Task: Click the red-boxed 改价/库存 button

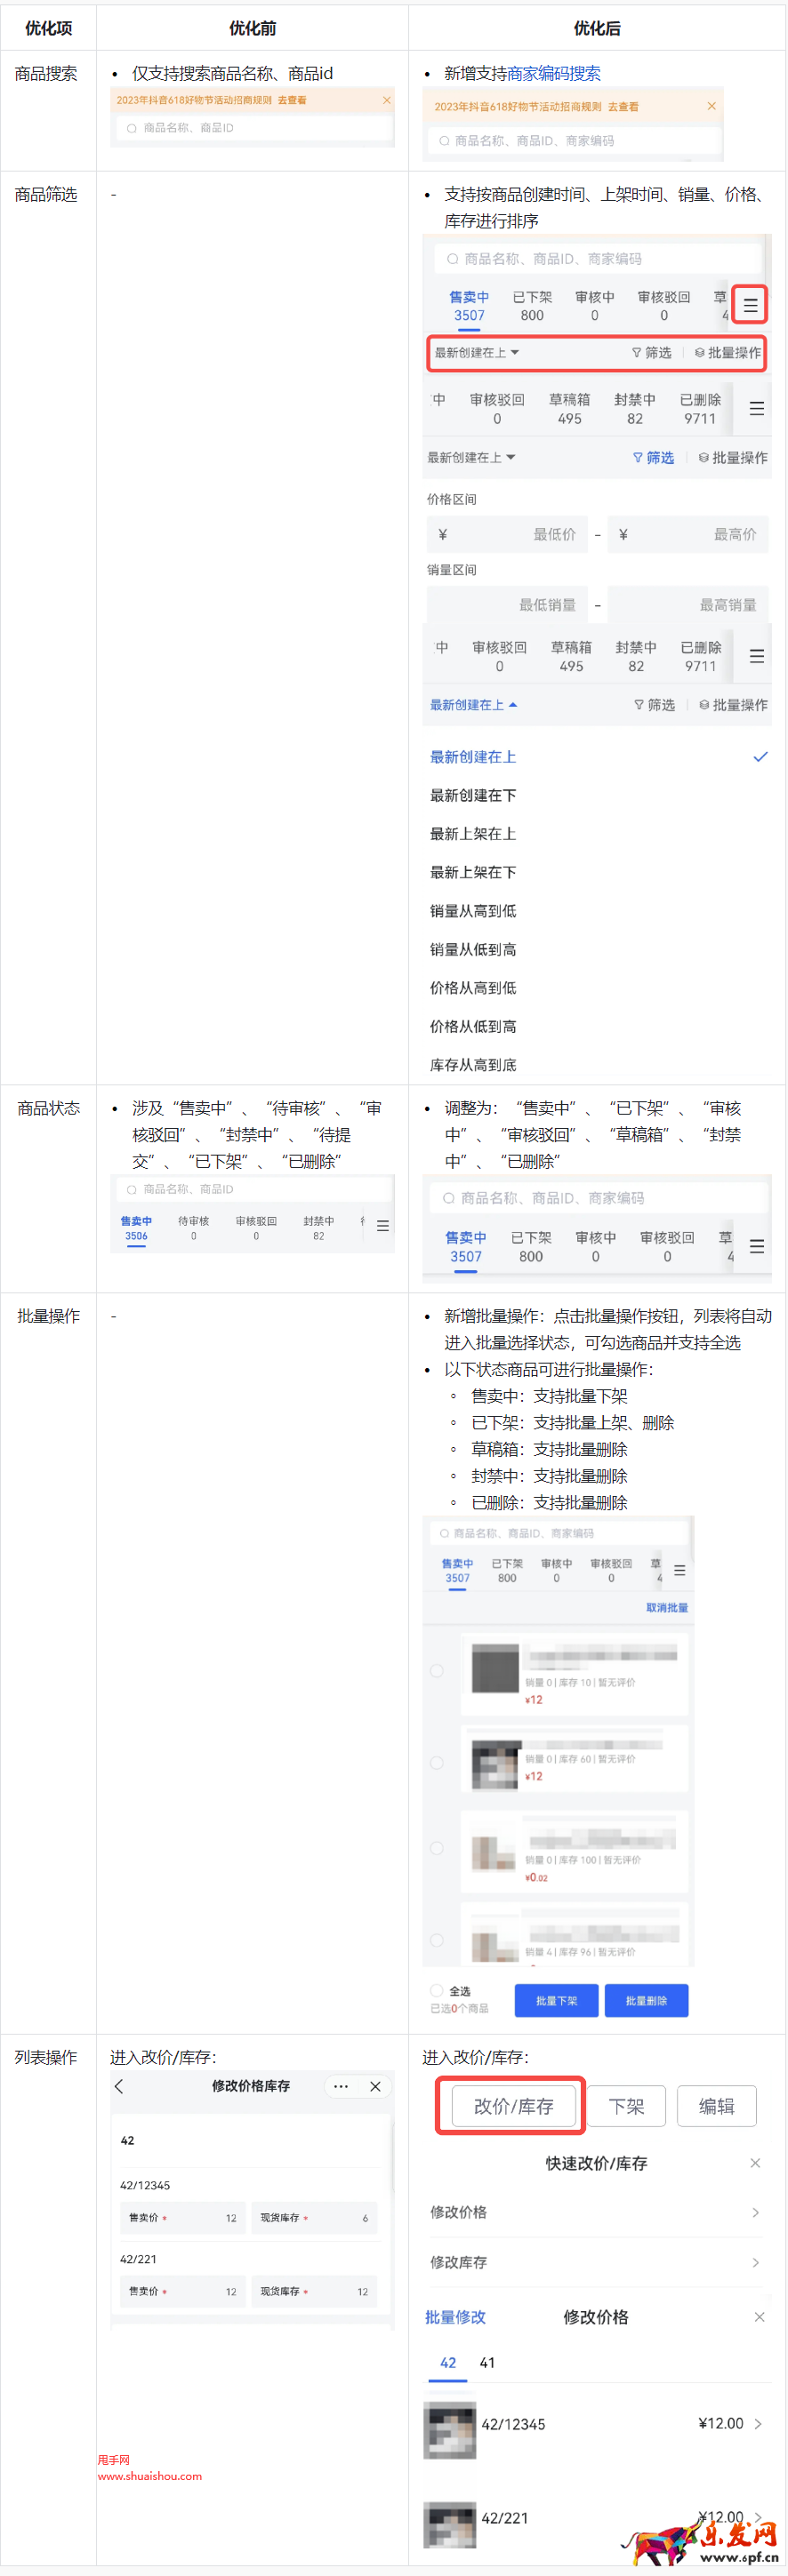Action: [x=513, y=2106]
